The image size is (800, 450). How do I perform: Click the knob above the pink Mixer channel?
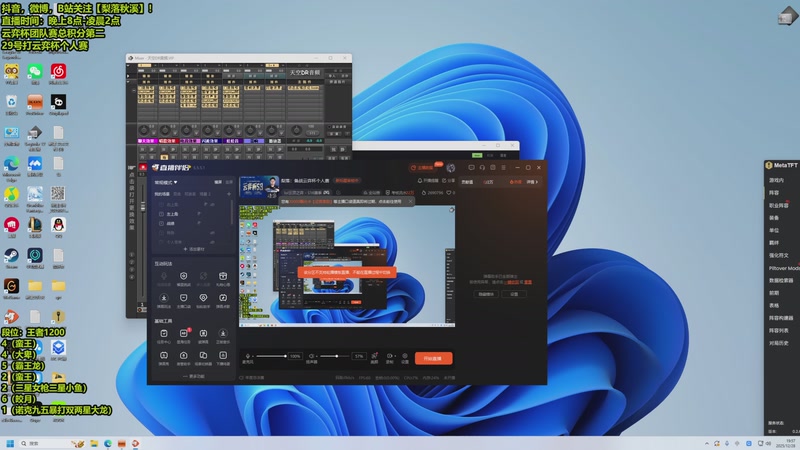[x=144, y=130]
